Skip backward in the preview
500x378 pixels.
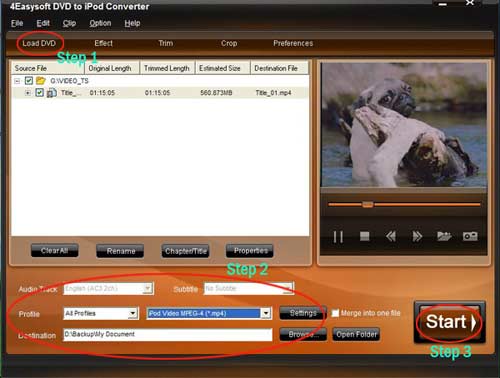(391, 236)
